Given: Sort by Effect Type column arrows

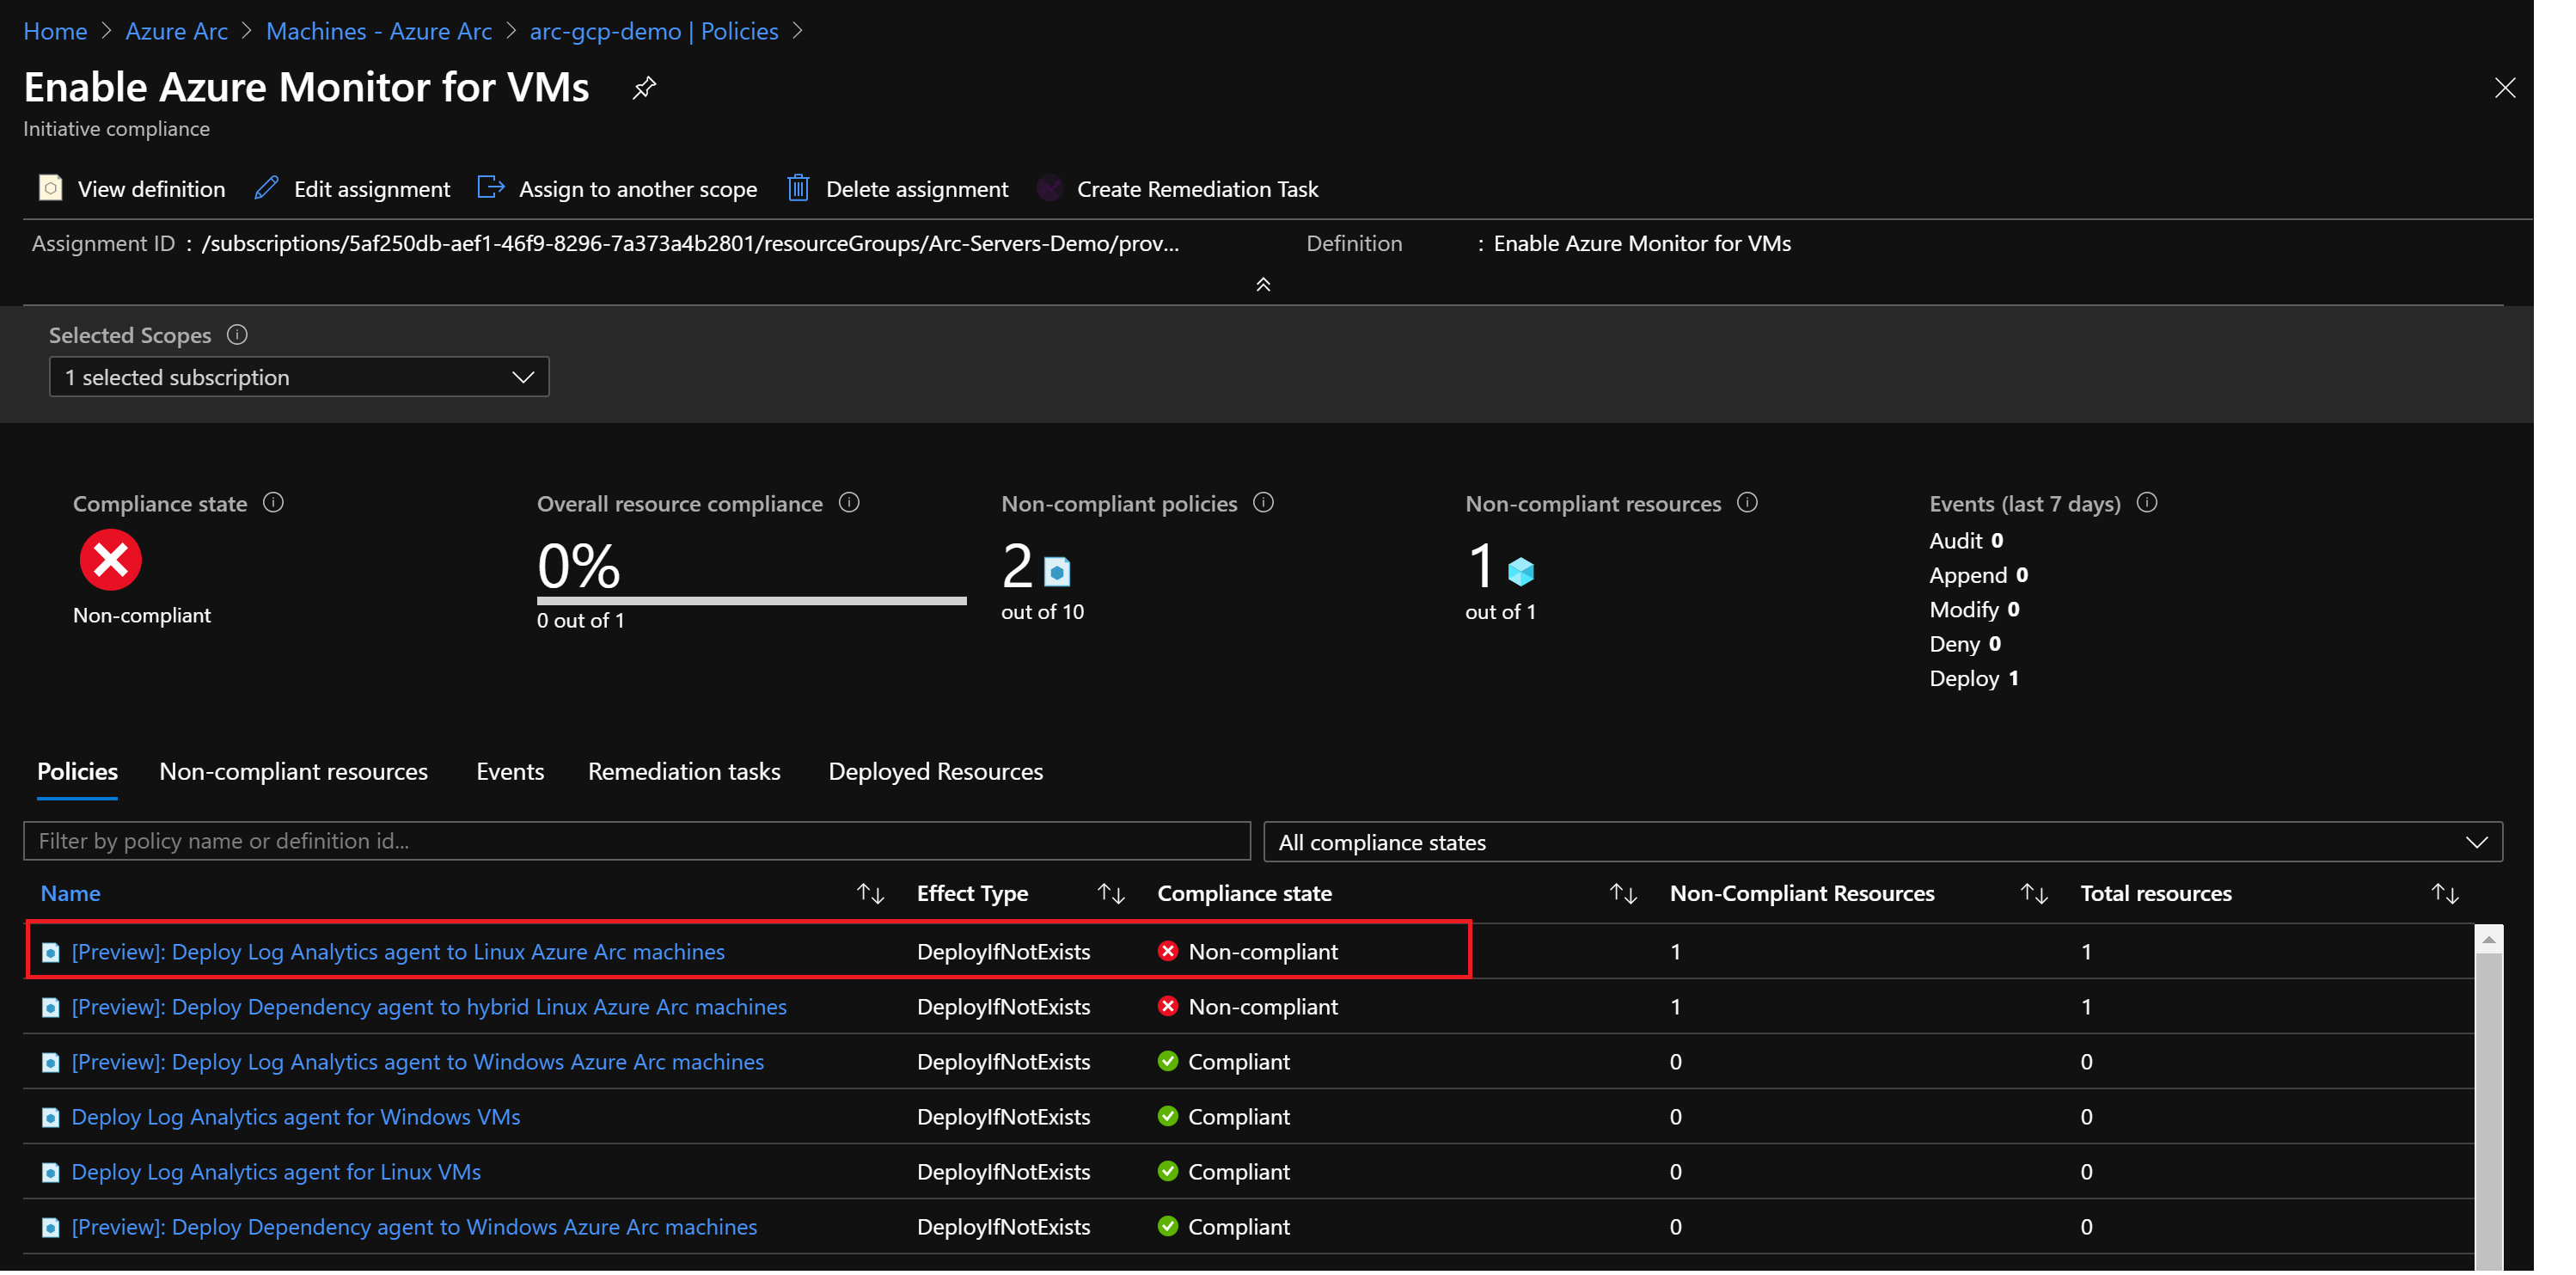Looking at the screenshot, I should 1111,893.
